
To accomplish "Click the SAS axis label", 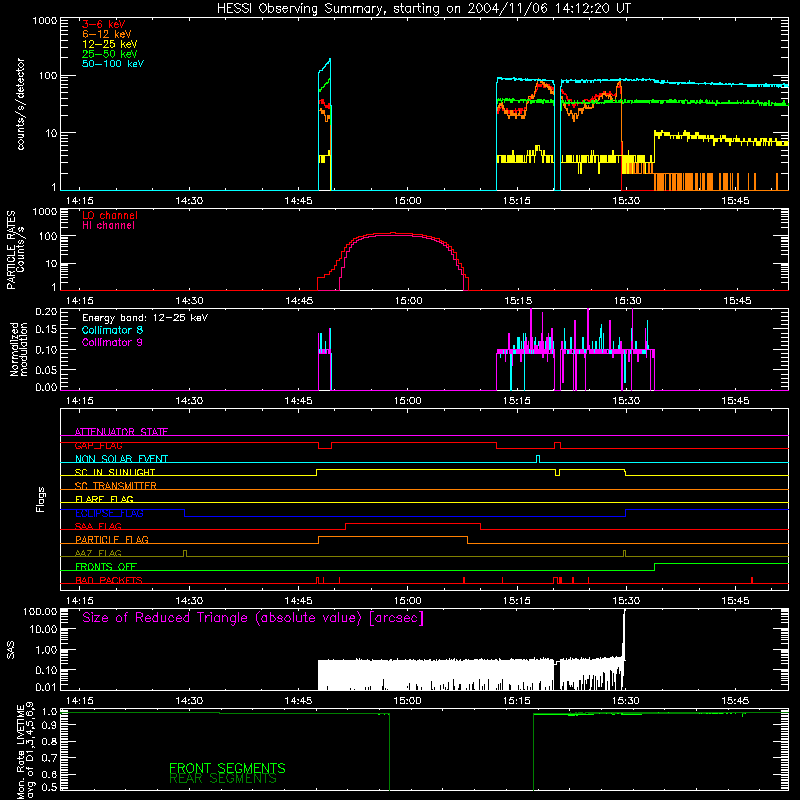I will point(11,649).
